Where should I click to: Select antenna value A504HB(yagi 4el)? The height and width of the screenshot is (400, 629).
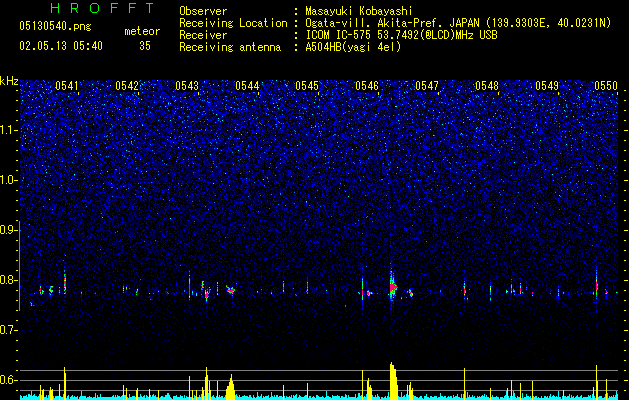(353, 47)
